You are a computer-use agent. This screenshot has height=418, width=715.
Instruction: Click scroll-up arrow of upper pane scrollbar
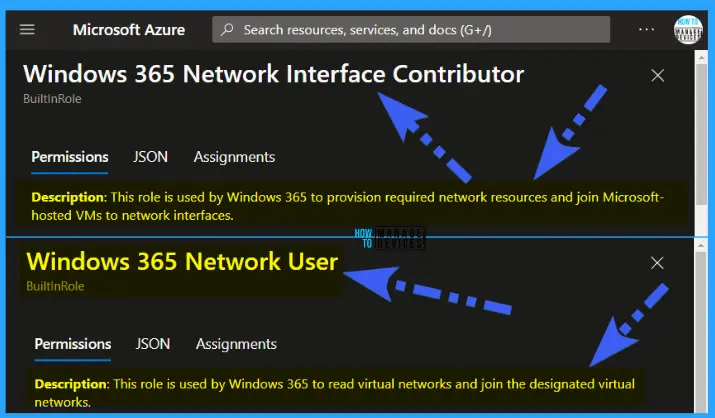[701, 57]
